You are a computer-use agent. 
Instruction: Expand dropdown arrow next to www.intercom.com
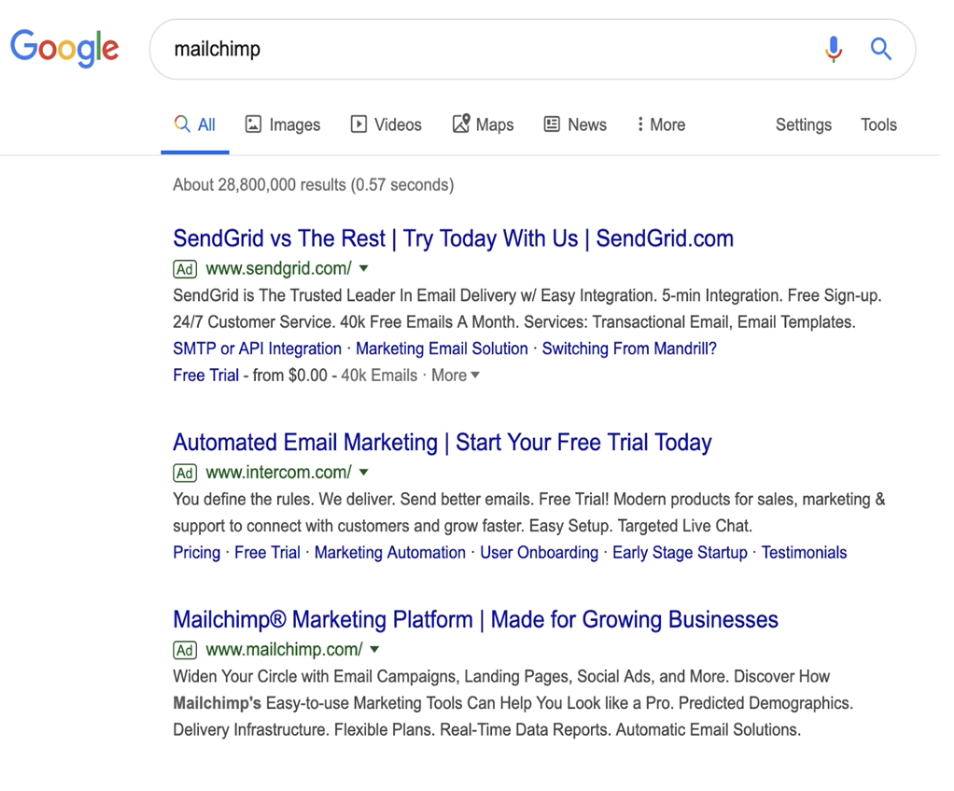[x=364, y=472]
